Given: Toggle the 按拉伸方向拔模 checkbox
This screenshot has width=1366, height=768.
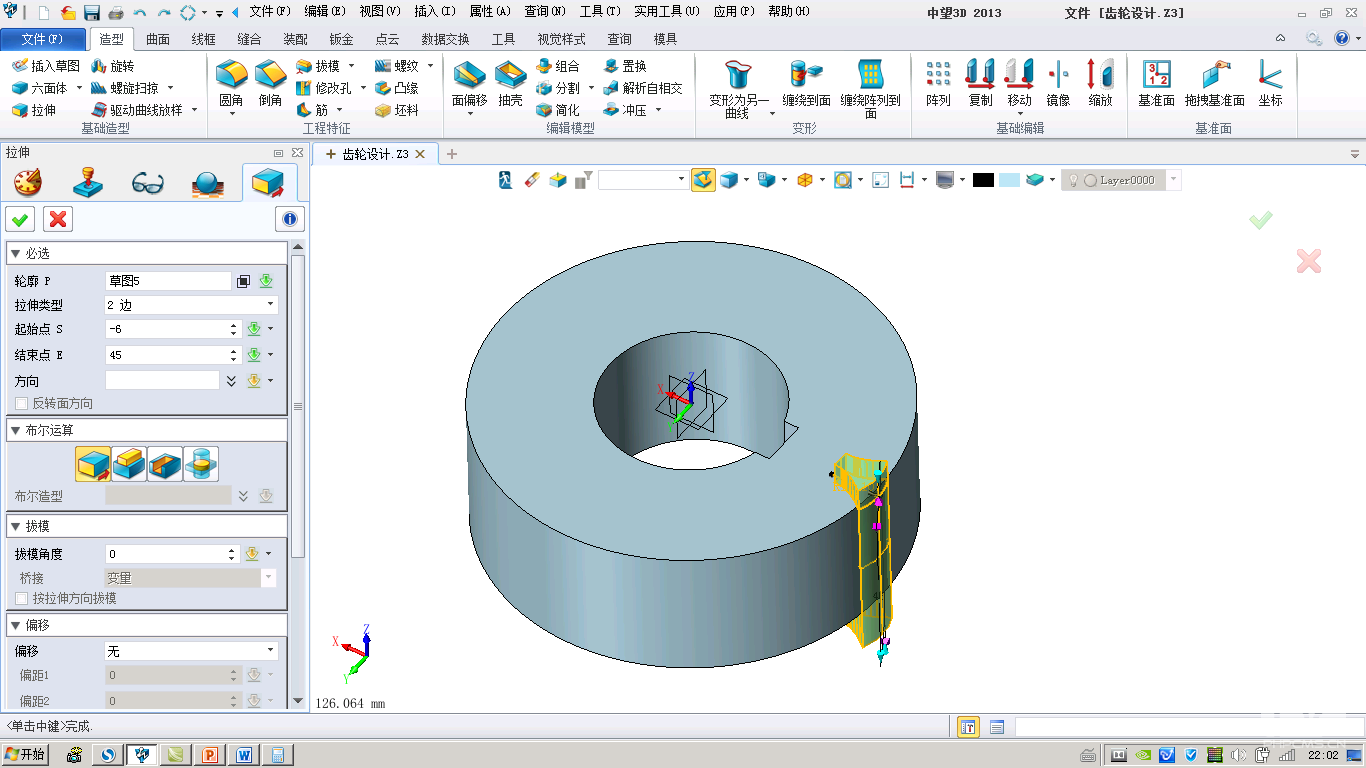Looking at the screenshot, I should click(x=22, y=599).
